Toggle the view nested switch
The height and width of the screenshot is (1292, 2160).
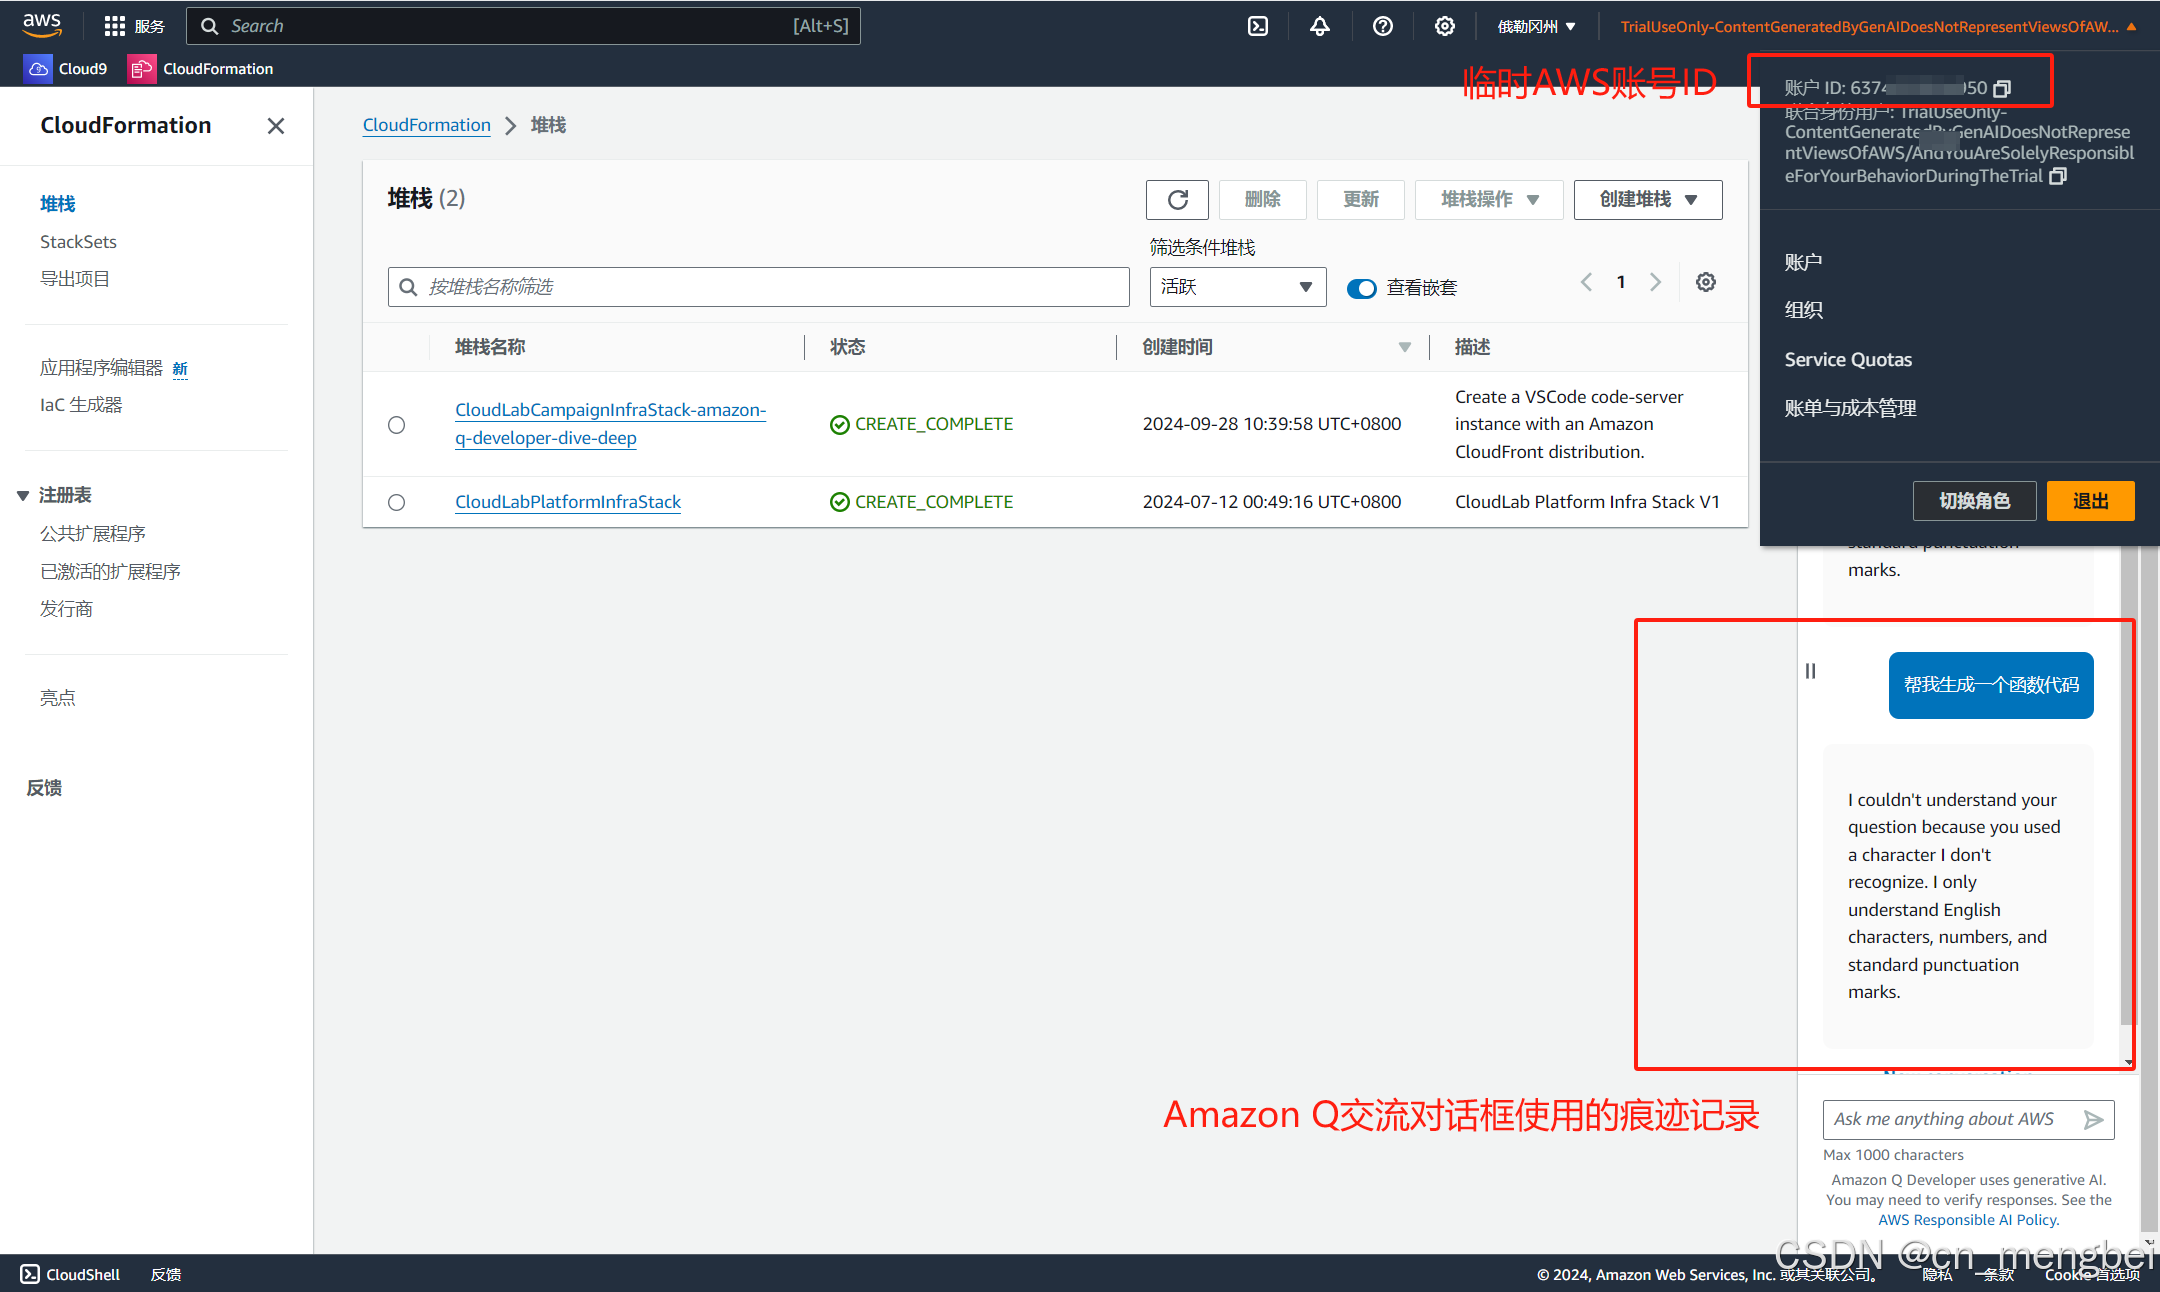(1361, 288)
